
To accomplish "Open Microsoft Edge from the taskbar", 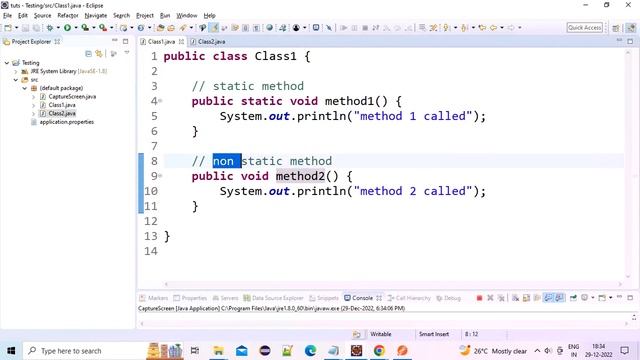I will pyautogui.click(x=311, y=351).
